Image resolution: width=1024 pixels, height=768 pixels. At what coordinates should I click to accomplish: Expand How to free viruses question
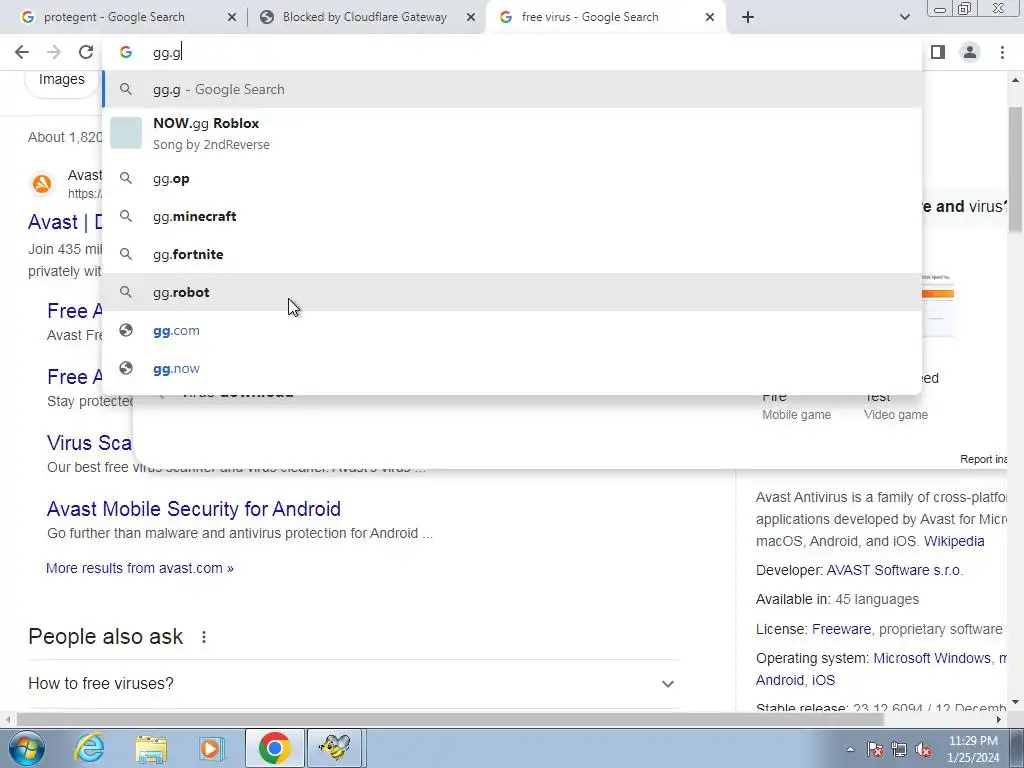pyautogui.click(x=351, y=684)
